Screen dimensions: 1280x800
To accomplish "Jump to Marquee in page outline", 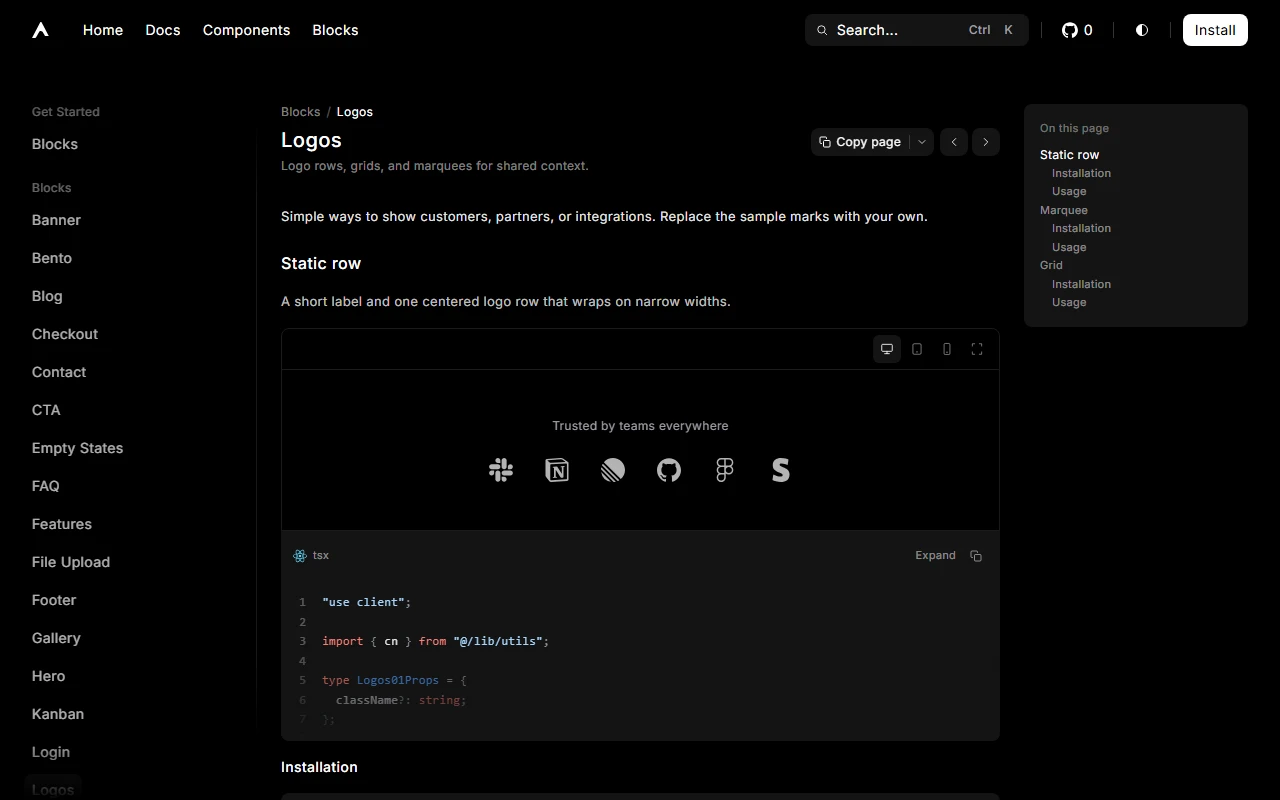I will tap(1064, 210).
